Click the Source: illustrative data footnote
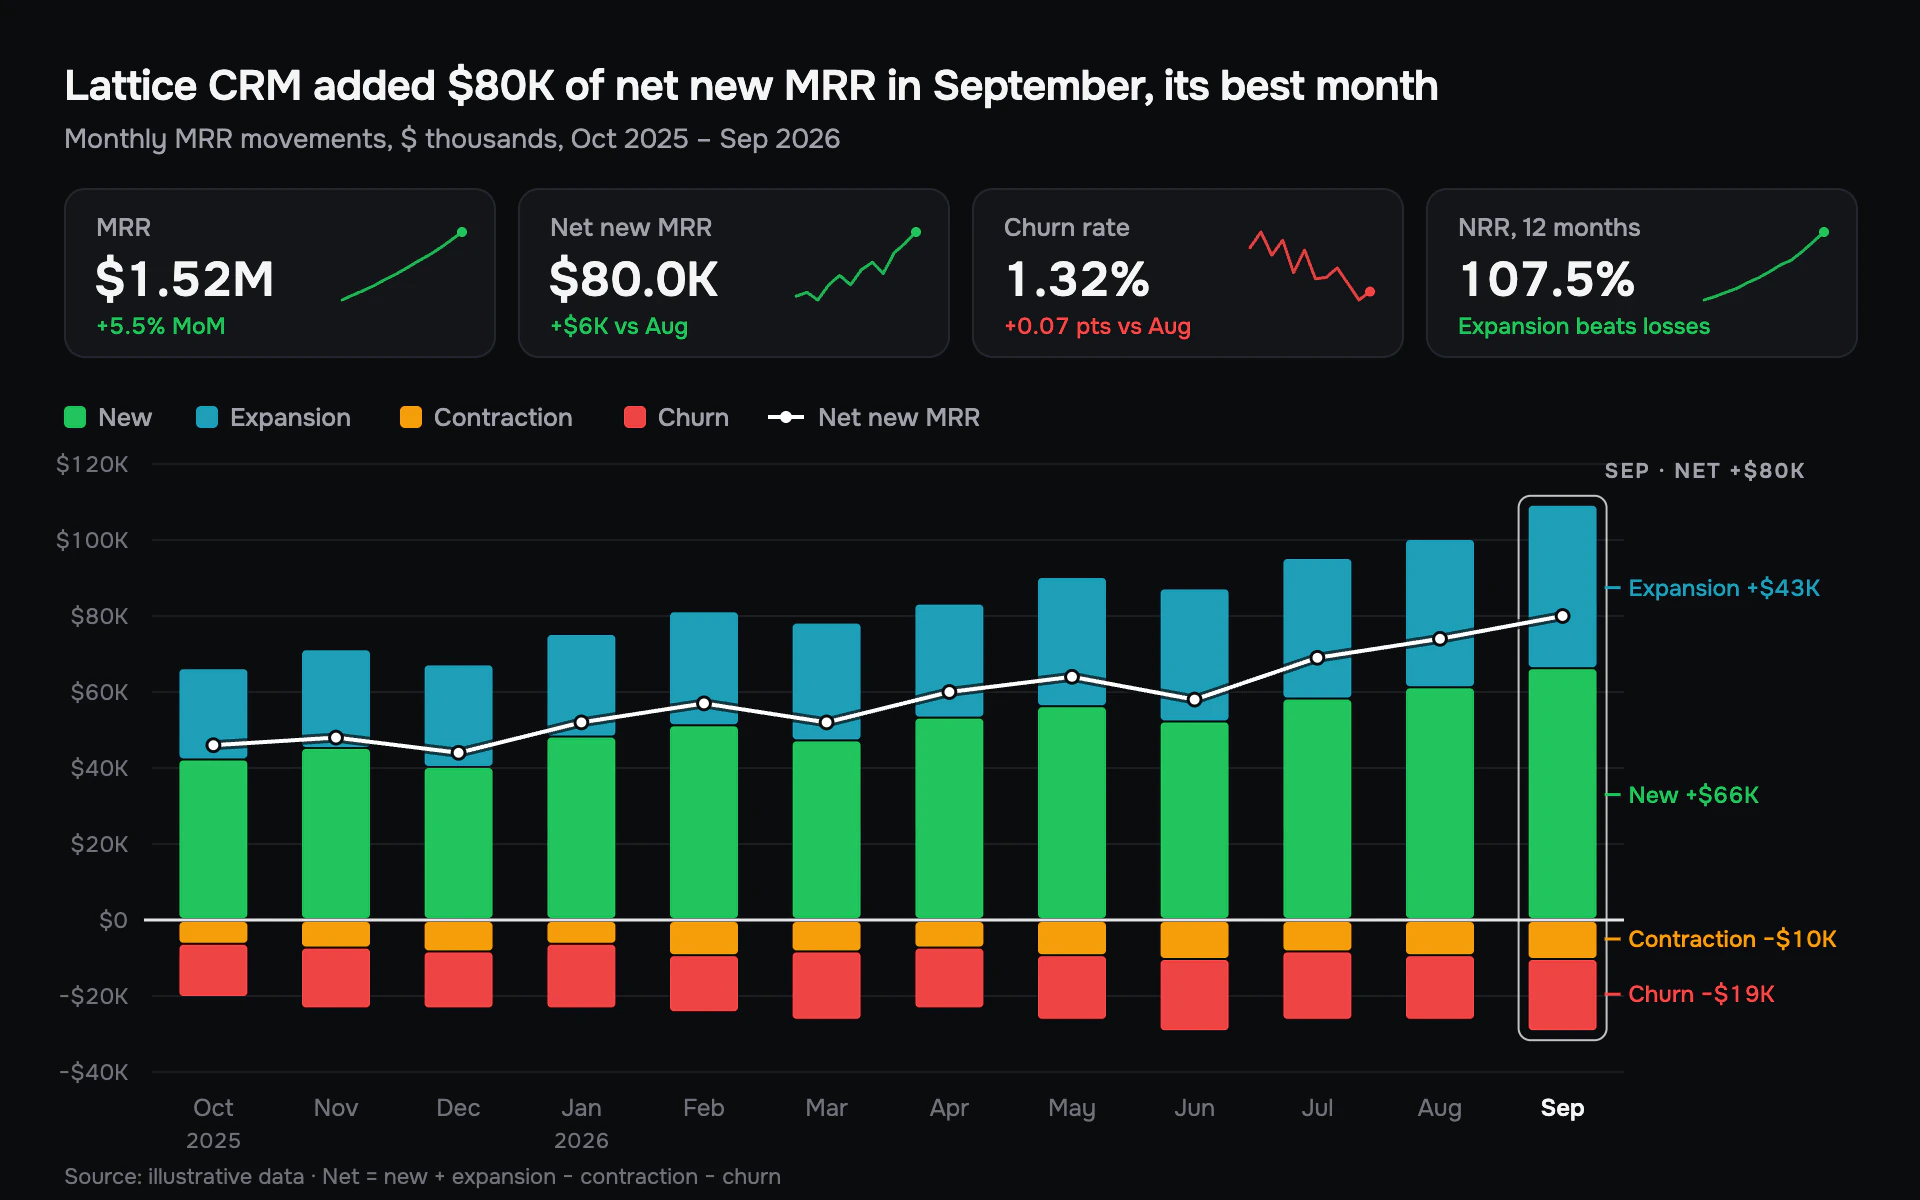This screenshot has height=1200, width=1920. [422, 1176]
